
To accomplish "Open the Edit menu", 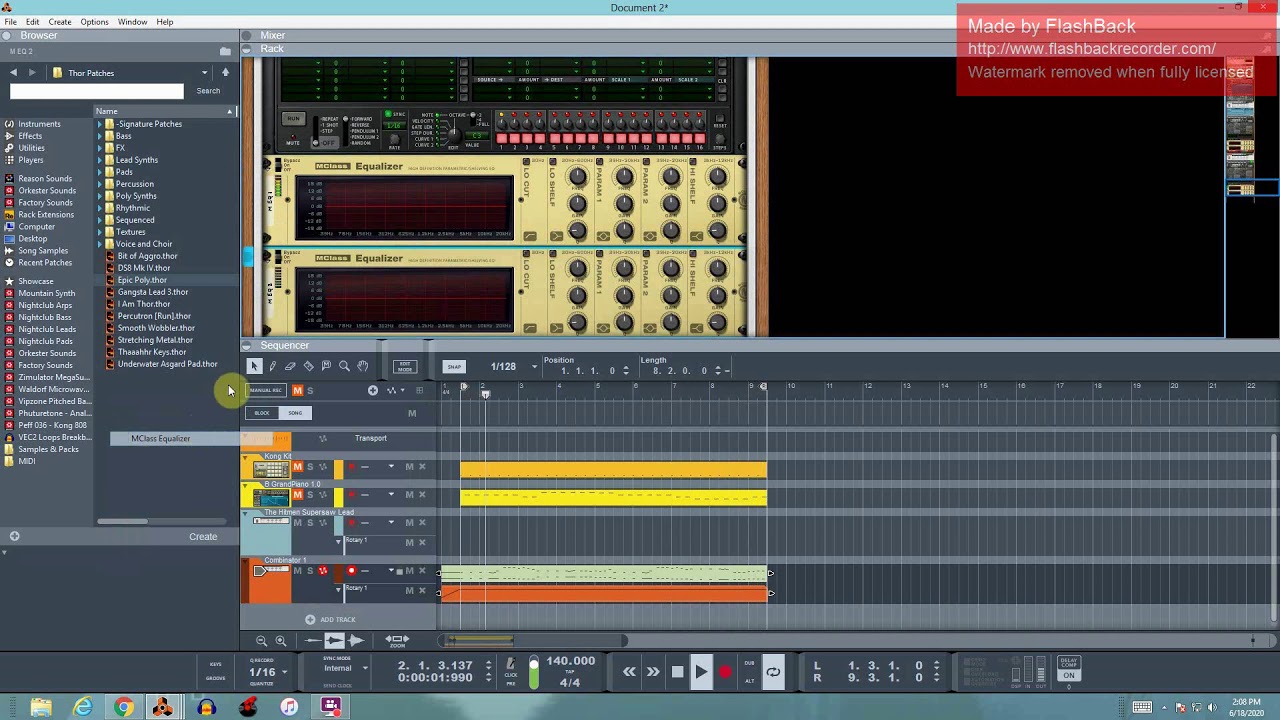I will [x=33, y=22].
